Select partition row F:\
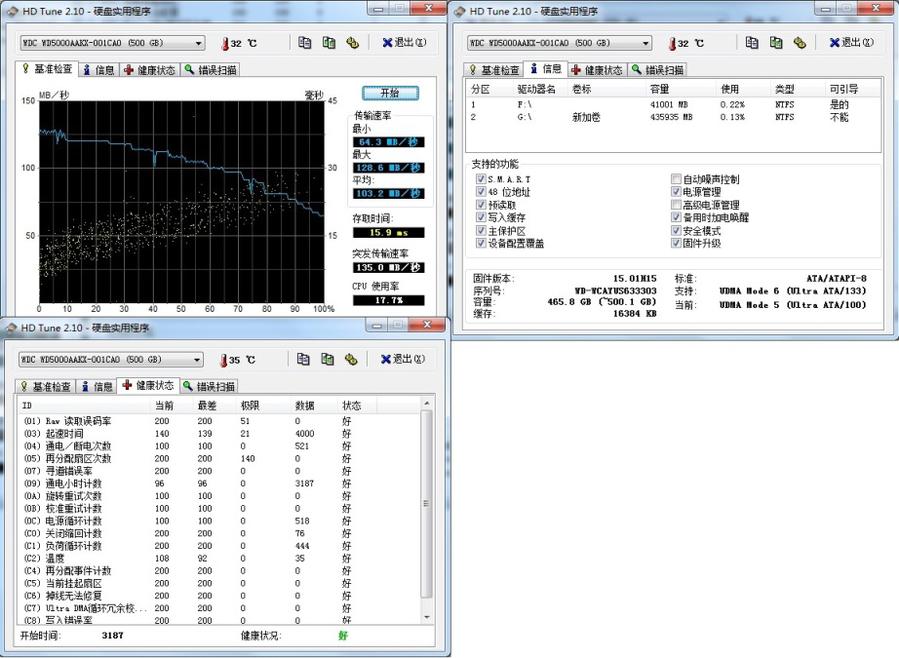899x658 pixels. pos(673,104)
